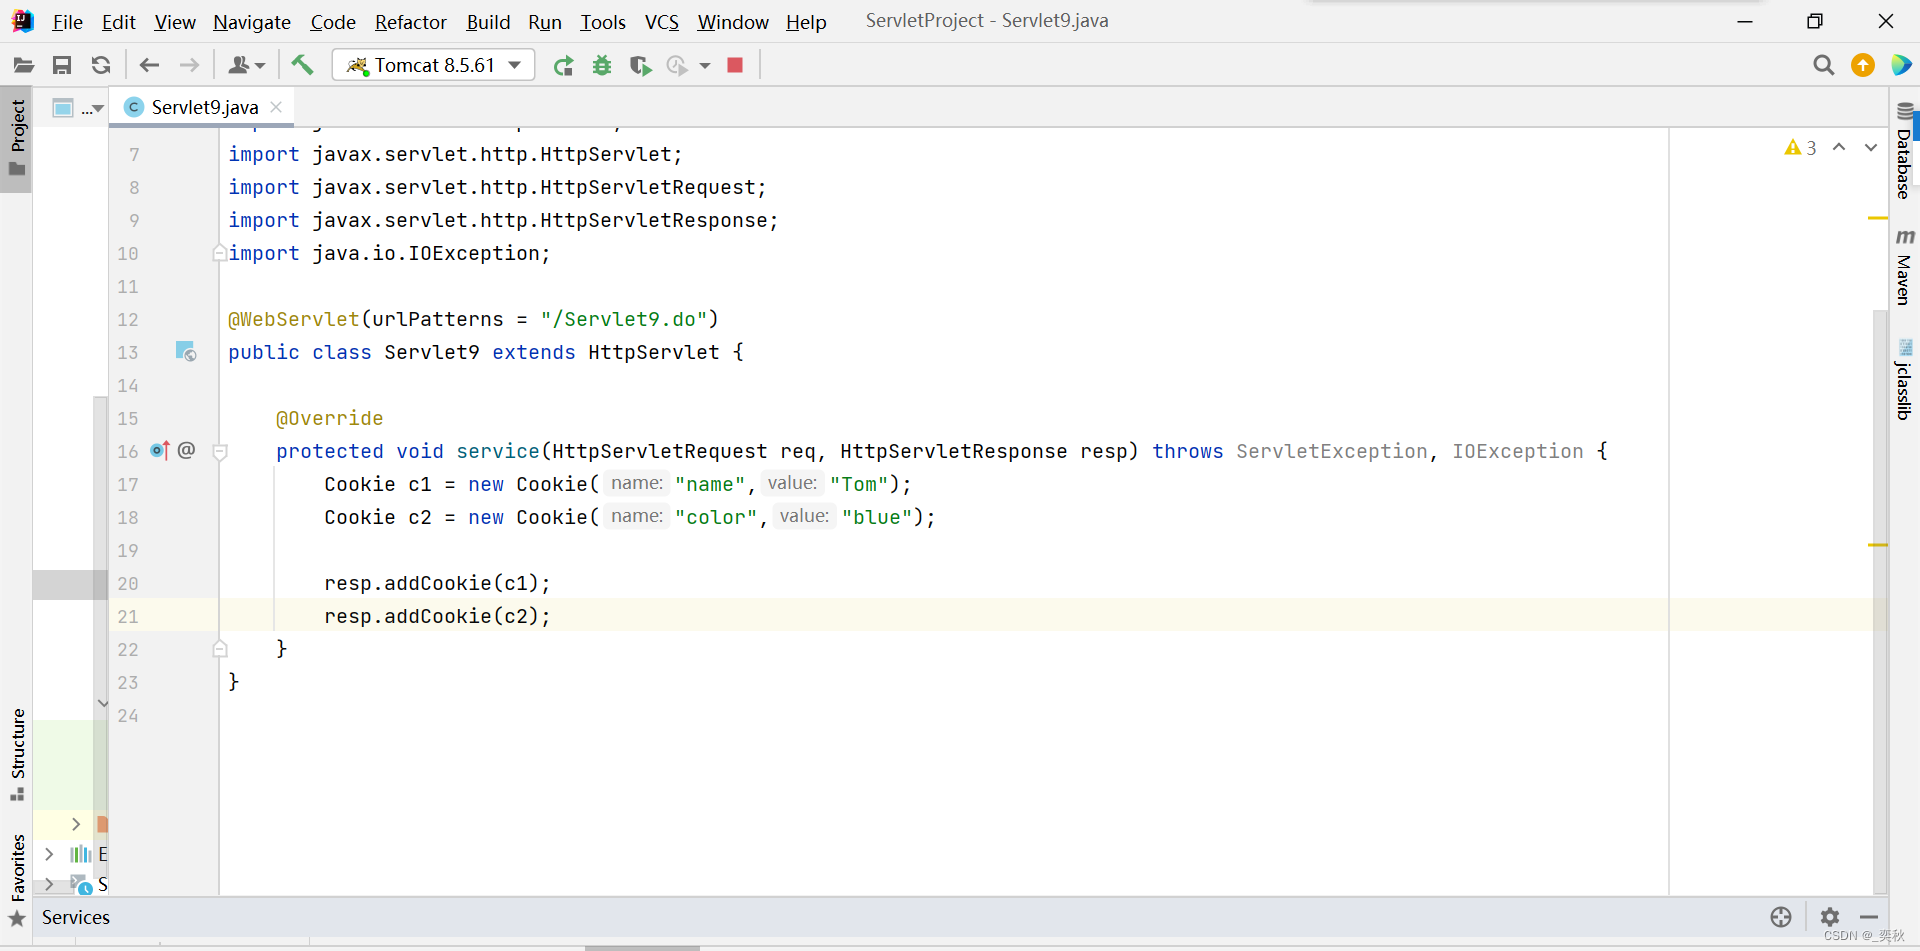Toggle the Database tool window
The height and width of the screenshot is (951, 1920).
[1904, 151]
